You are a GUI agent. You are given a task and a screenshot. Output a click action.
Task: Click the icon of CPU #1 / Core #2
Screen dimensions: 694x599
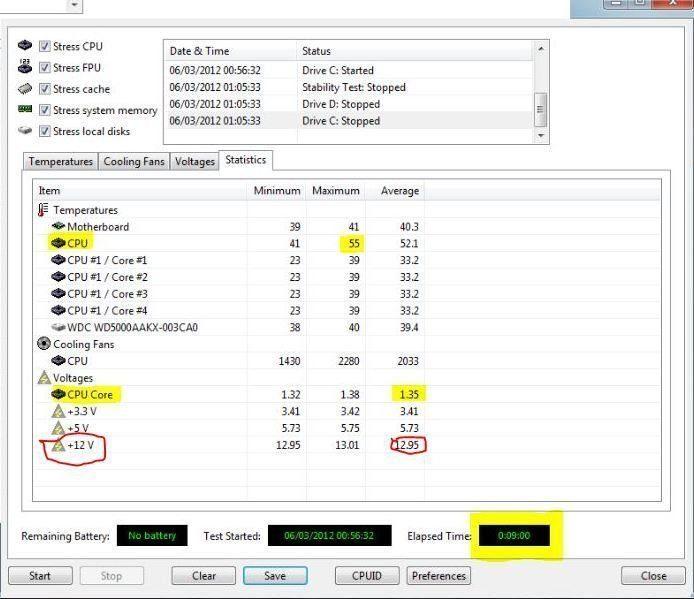[x=58, y=277]
